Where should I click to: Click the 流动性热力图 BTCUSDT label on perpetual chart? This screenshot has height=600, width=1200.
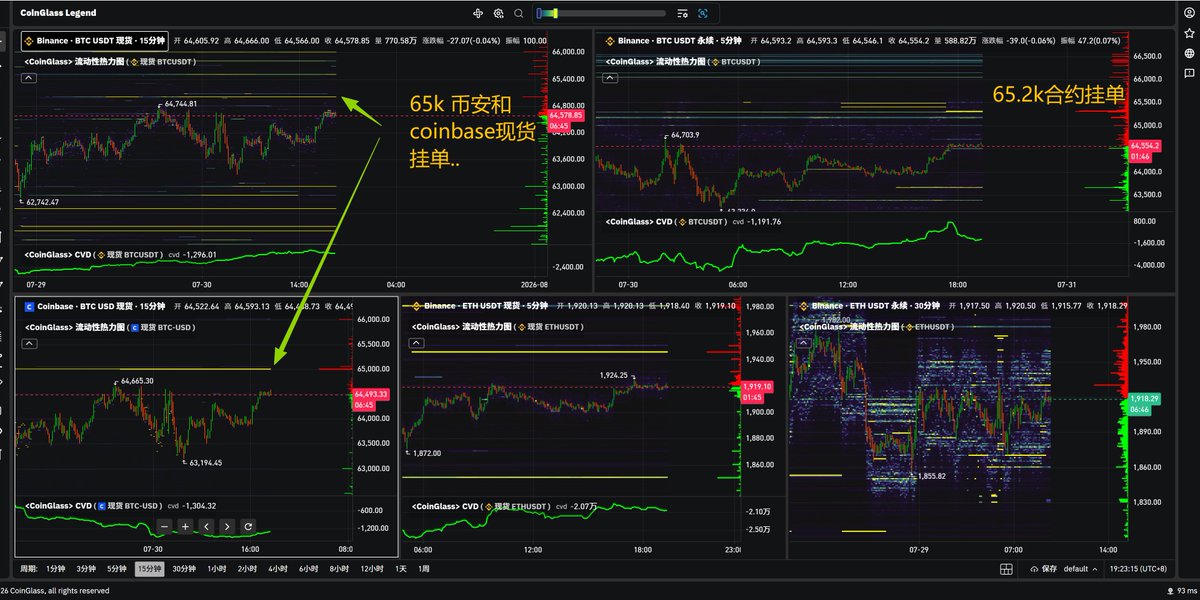(684, 61)
